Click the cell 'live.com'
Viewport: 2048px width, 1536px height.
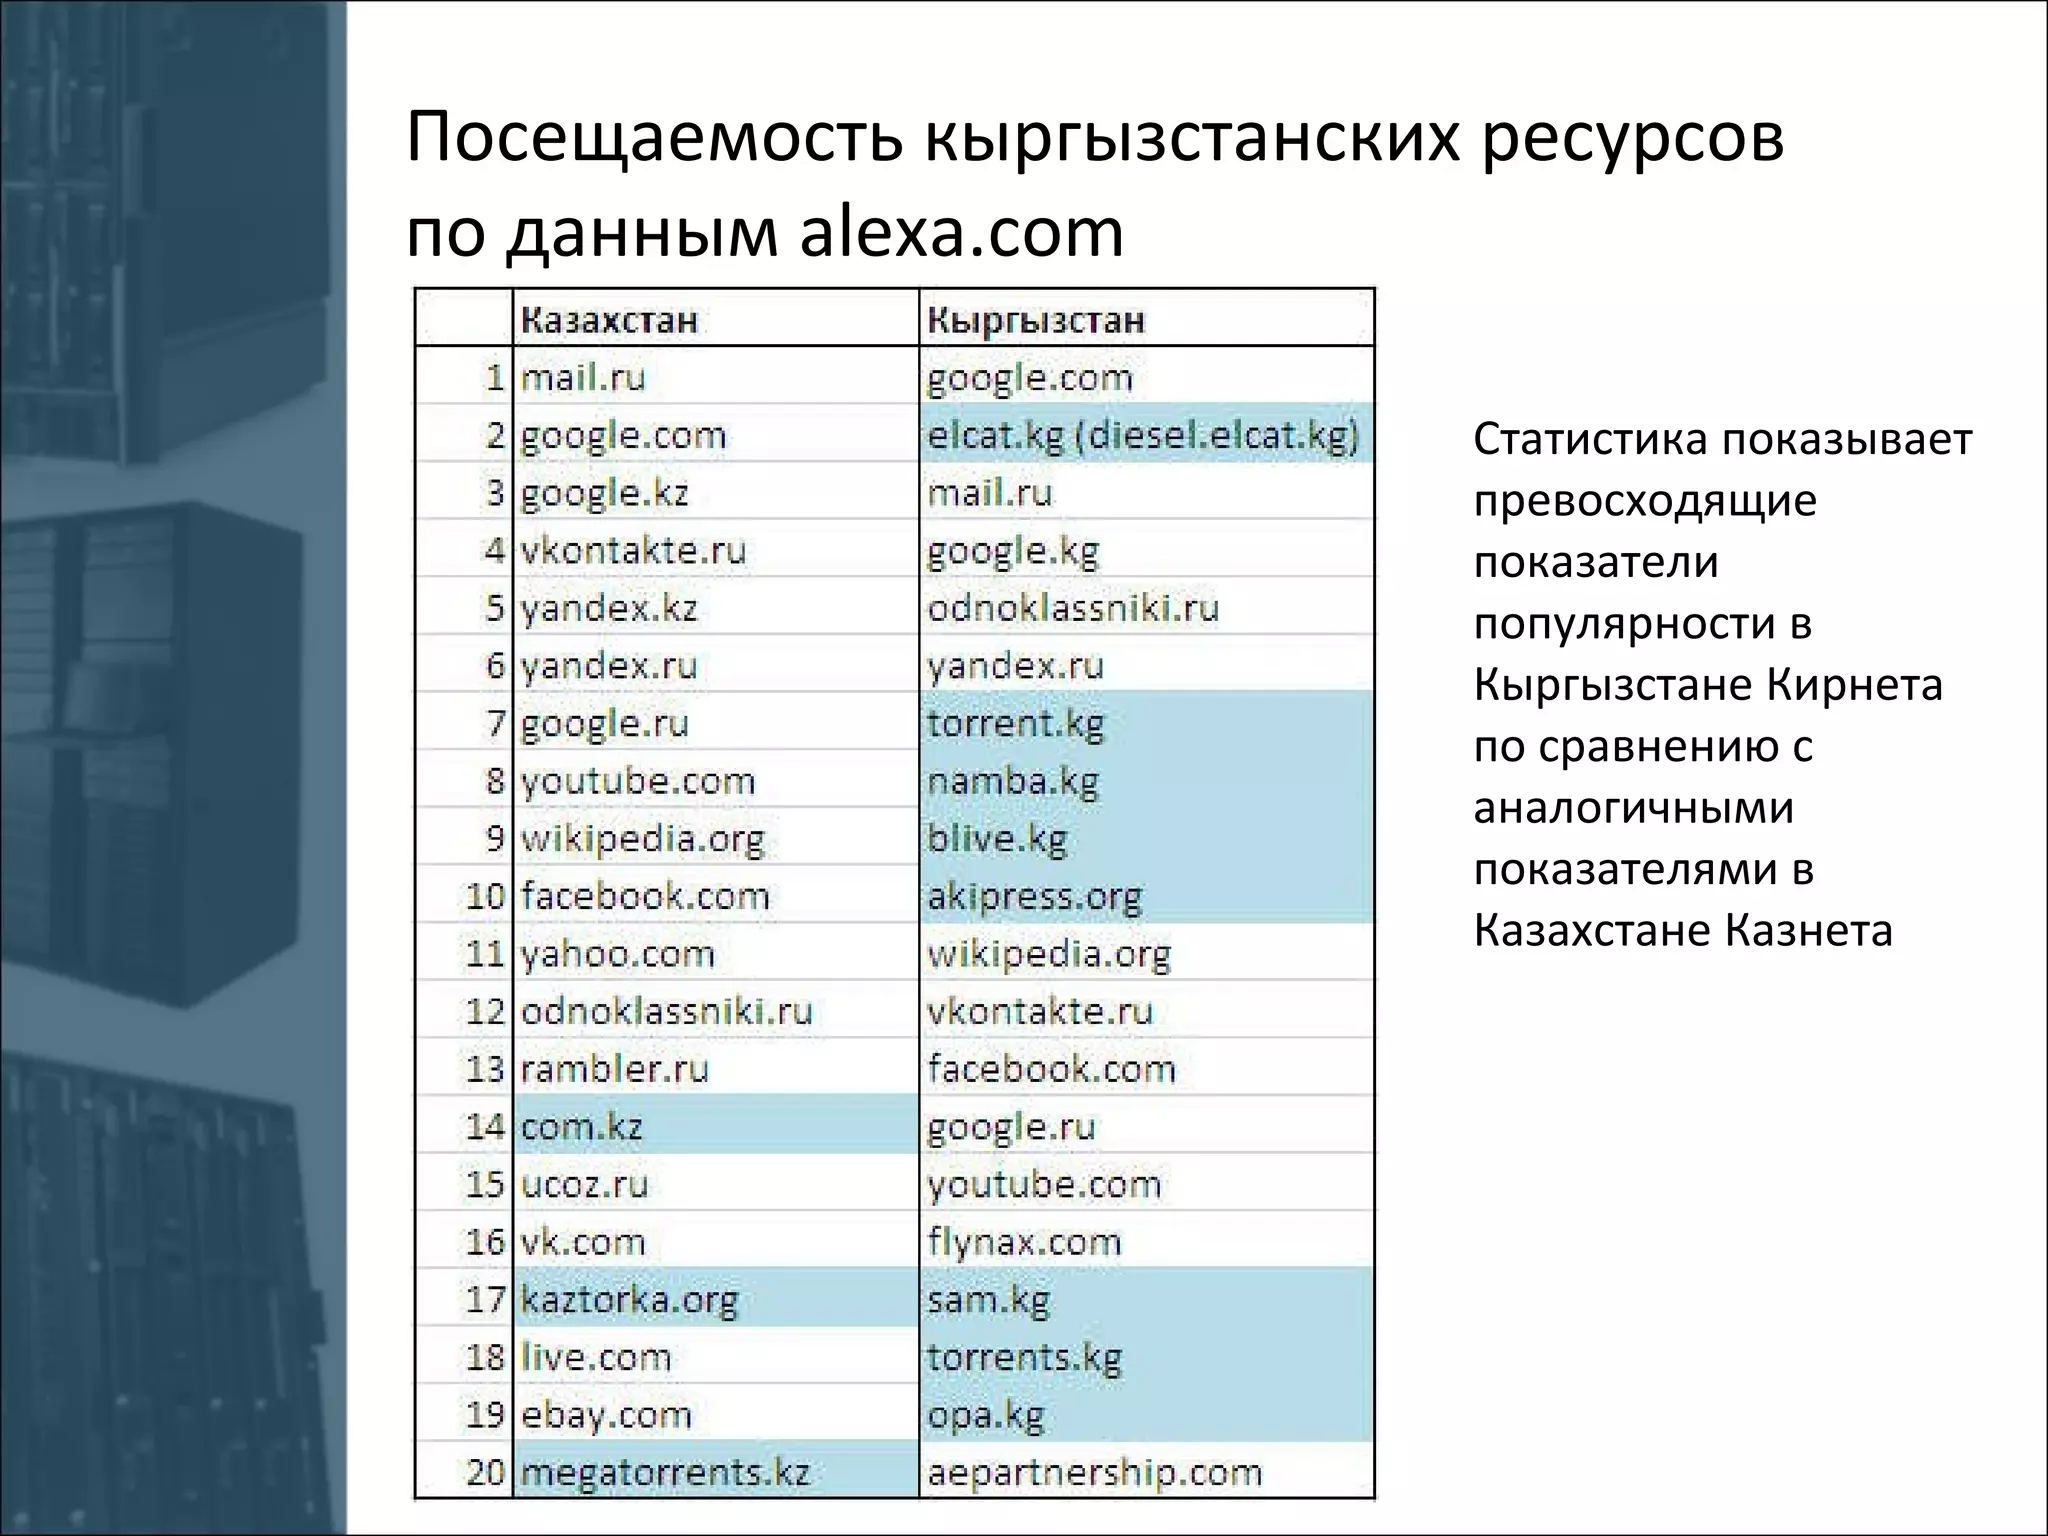click(x=716, y=1356)
